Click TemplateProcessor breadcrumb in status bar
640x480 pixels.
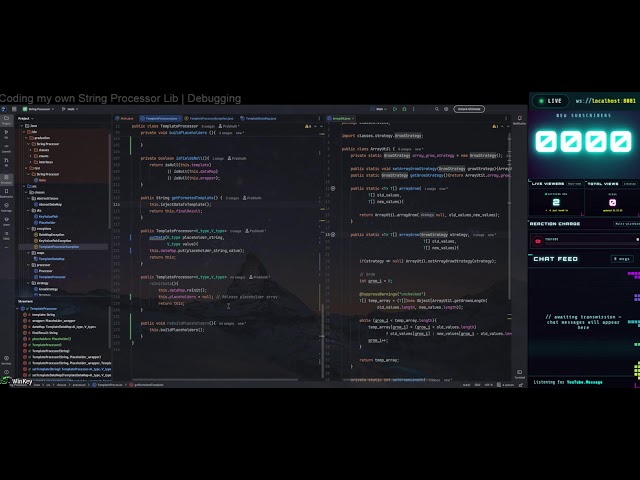[108, 384]
